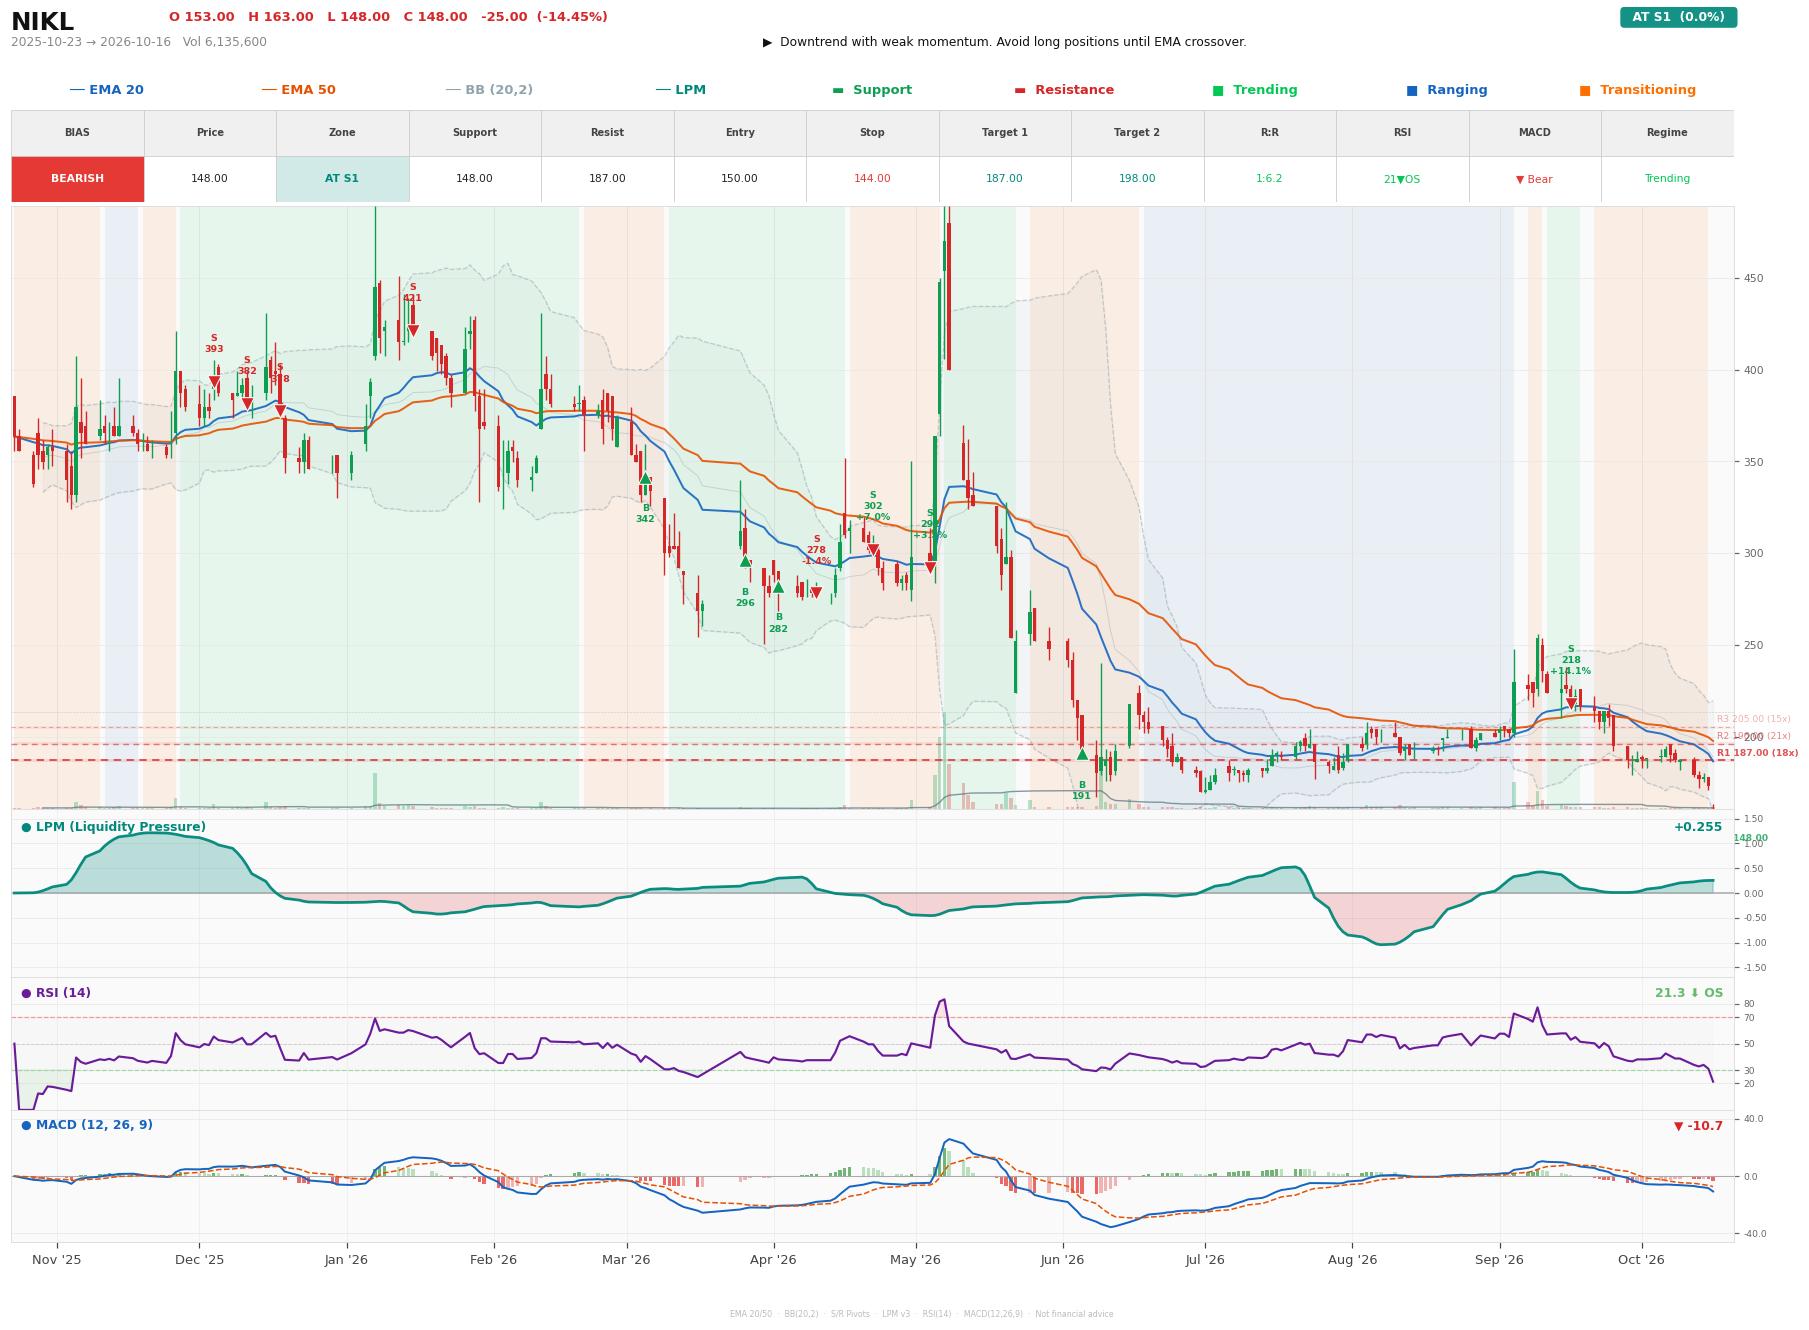Click the S 421 sell marker
The height and width of the screenshot is (1330, 1809).
(x=412, y=331)
